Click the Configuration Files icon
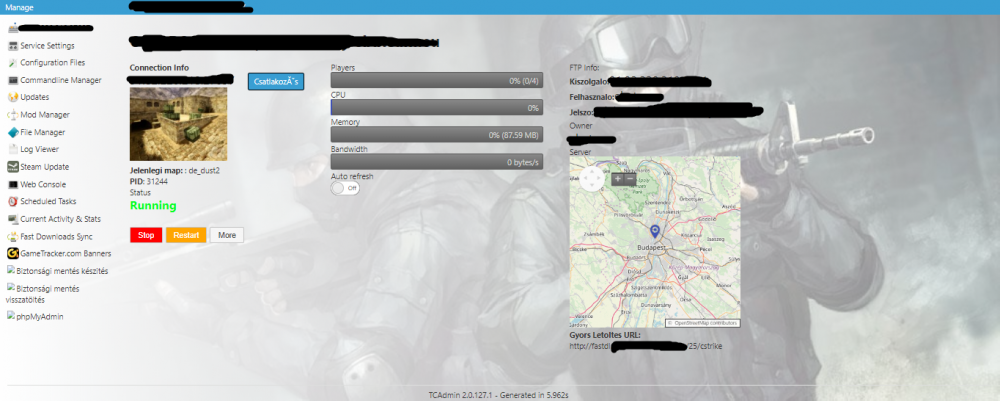The height and width of the screenshot is (401, 1000). tap(13, 62)
